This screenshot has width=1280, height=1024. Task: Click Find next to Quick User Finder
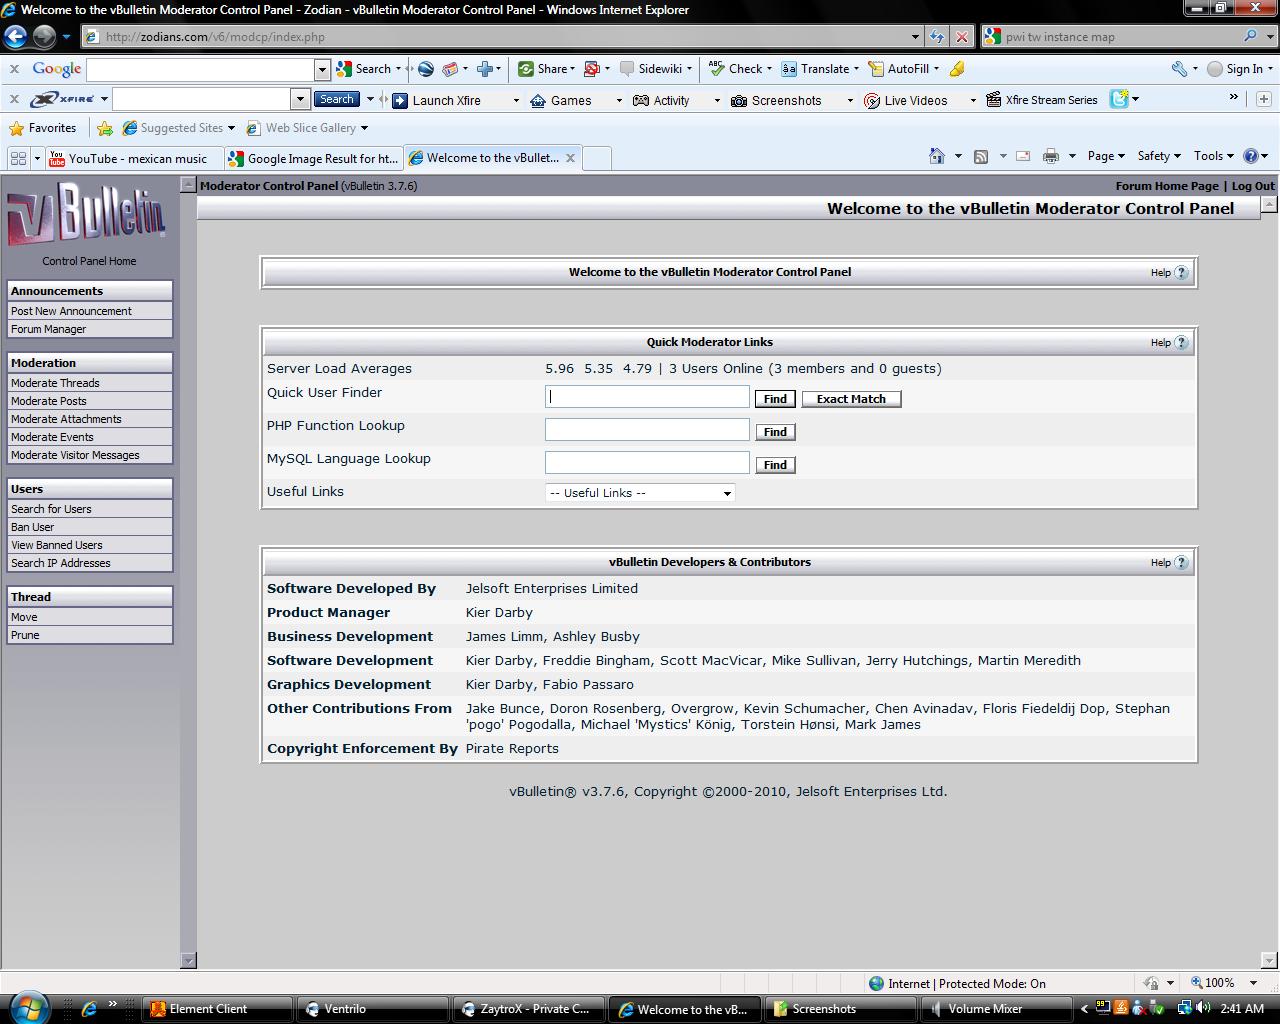(x=775, y=399)
